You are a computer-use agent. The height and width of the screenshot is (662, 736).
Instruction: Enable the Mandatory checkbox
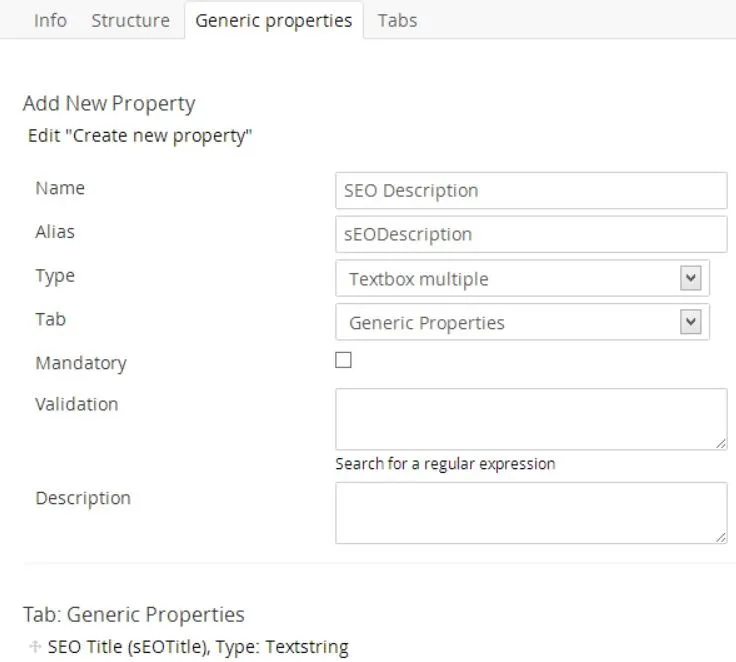[x=343, y=360]
